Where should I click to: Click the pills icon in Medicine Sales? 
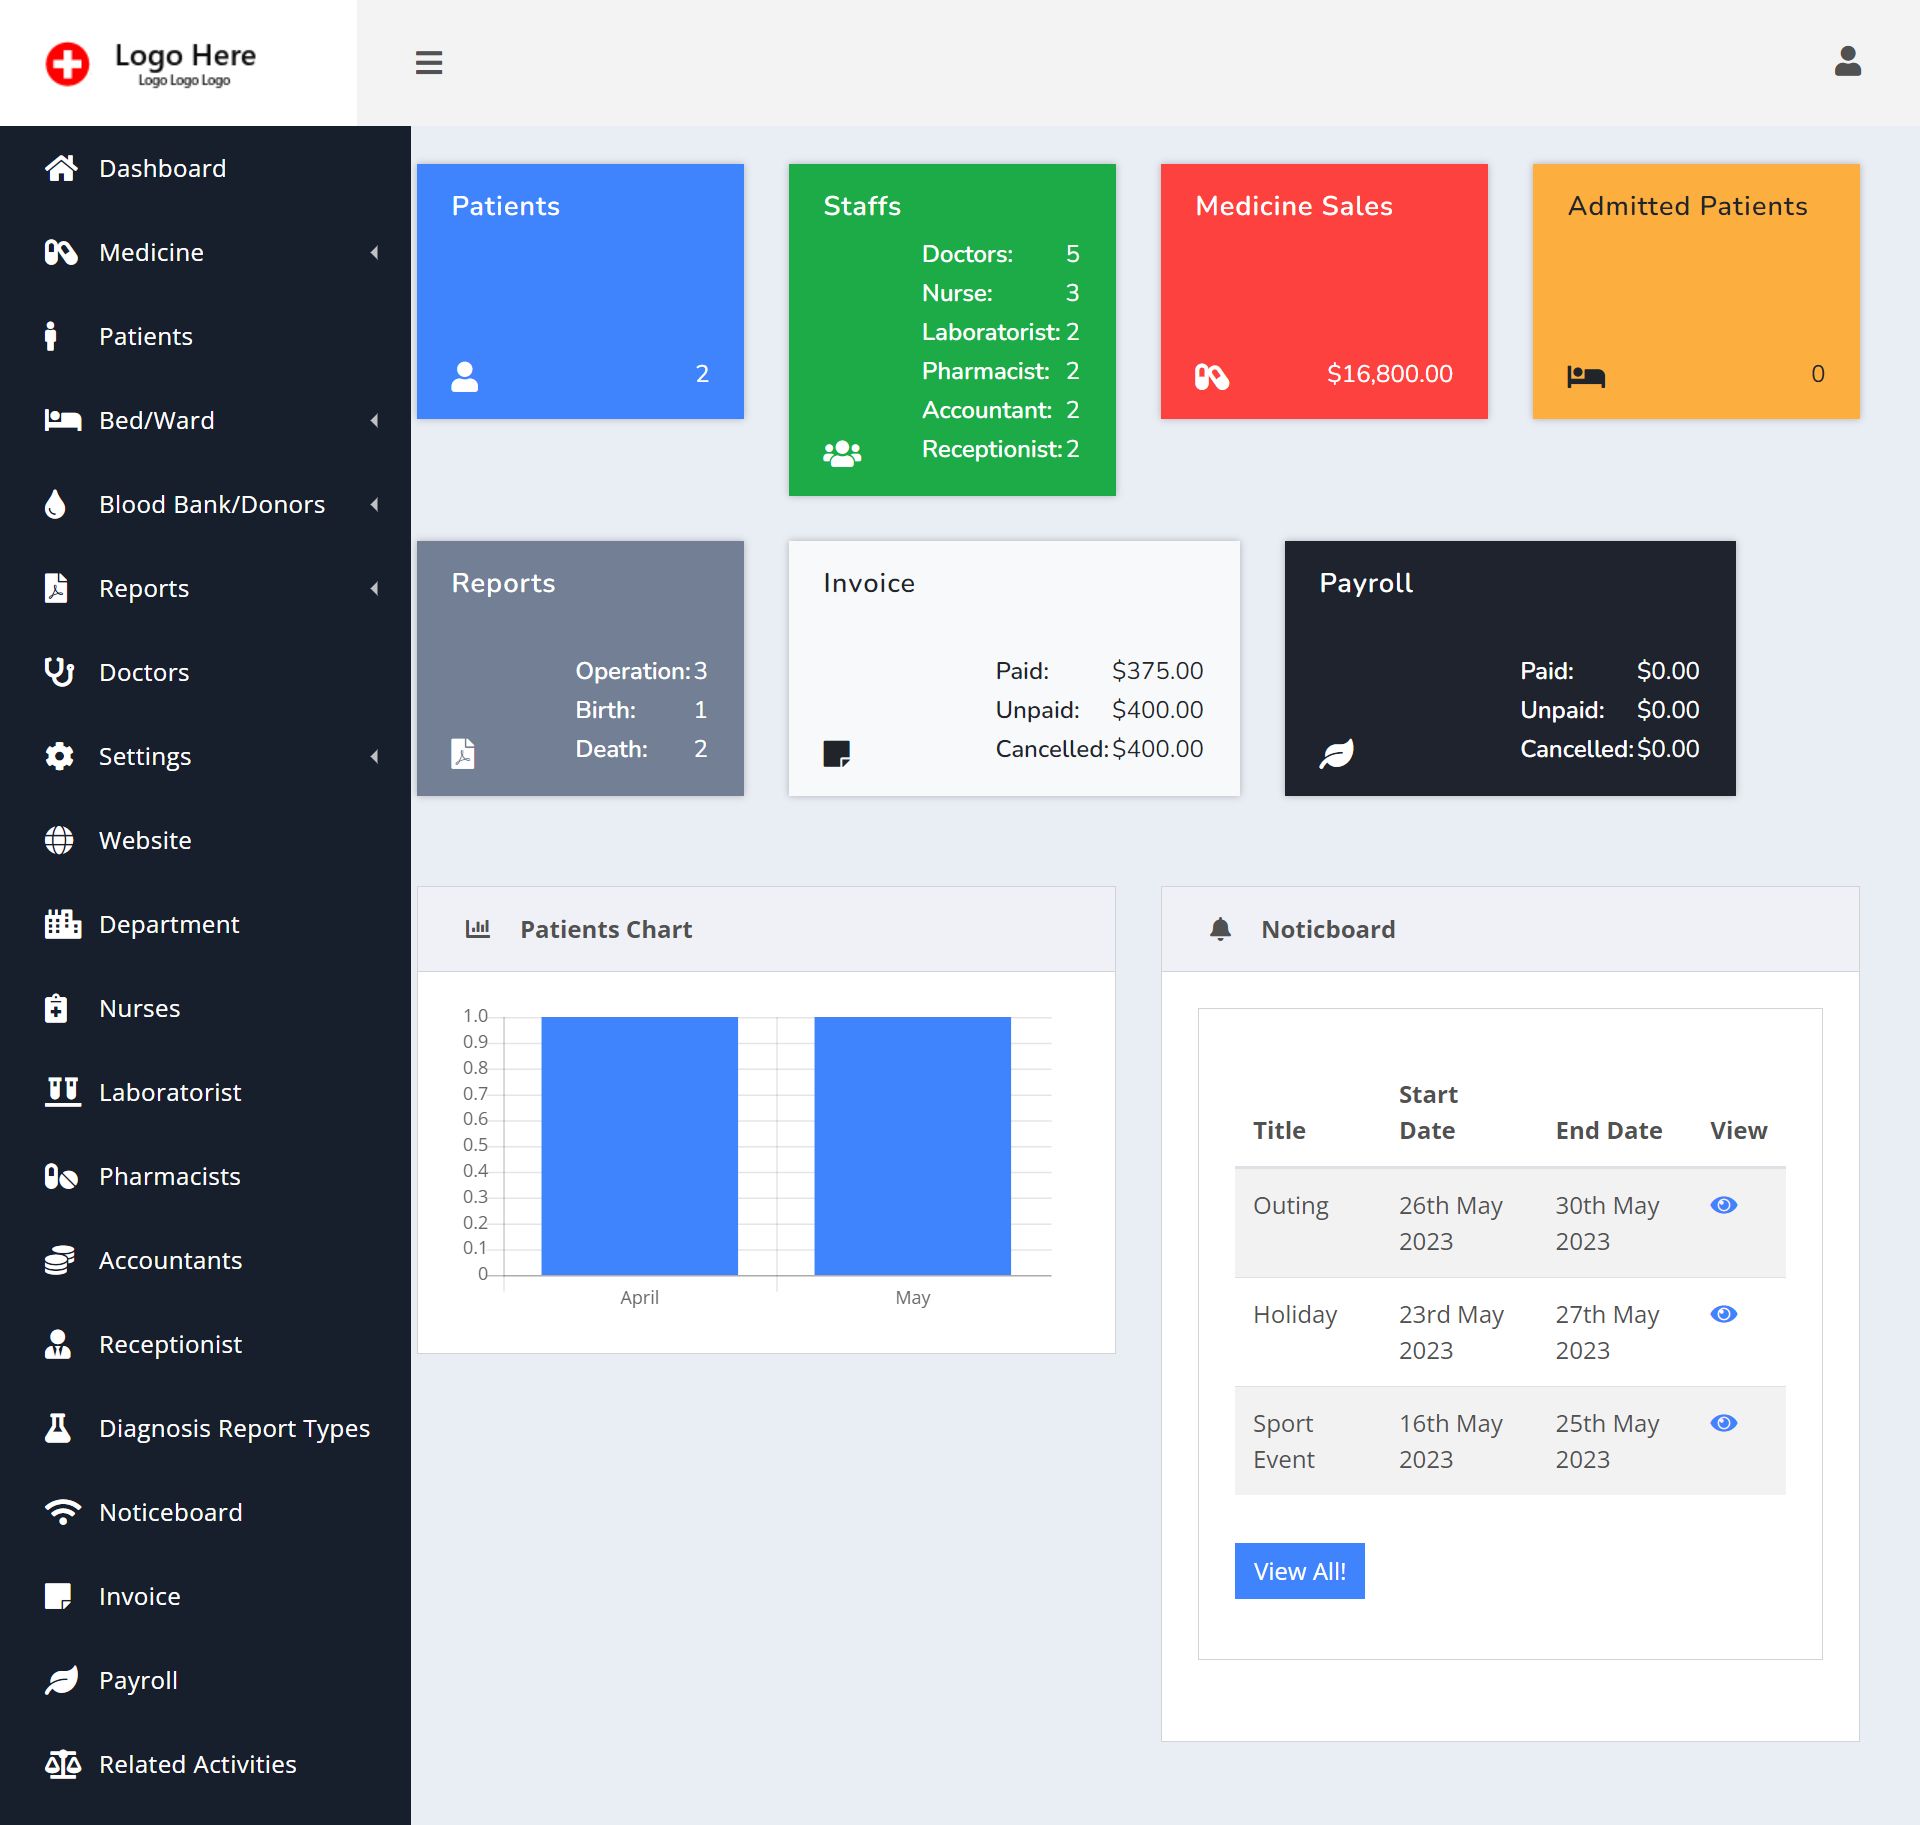(x=1211, y=376)
